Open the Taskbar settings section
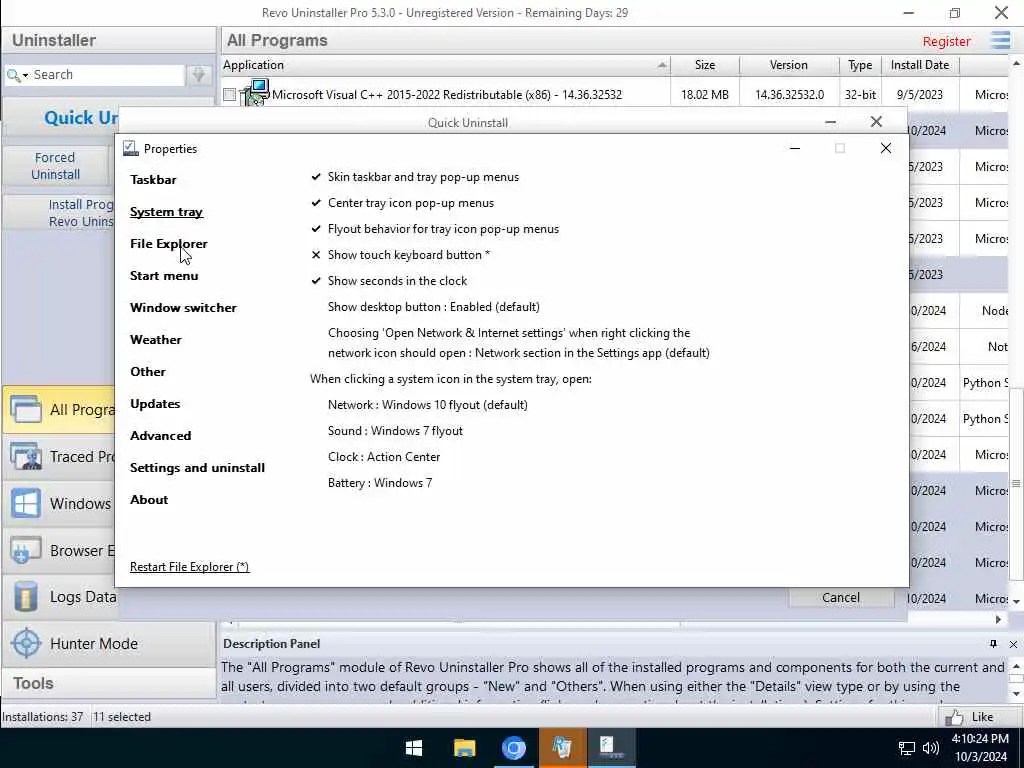Image resolution: width=1024 pixels, height=768 pixels. [x=153, y=180]
